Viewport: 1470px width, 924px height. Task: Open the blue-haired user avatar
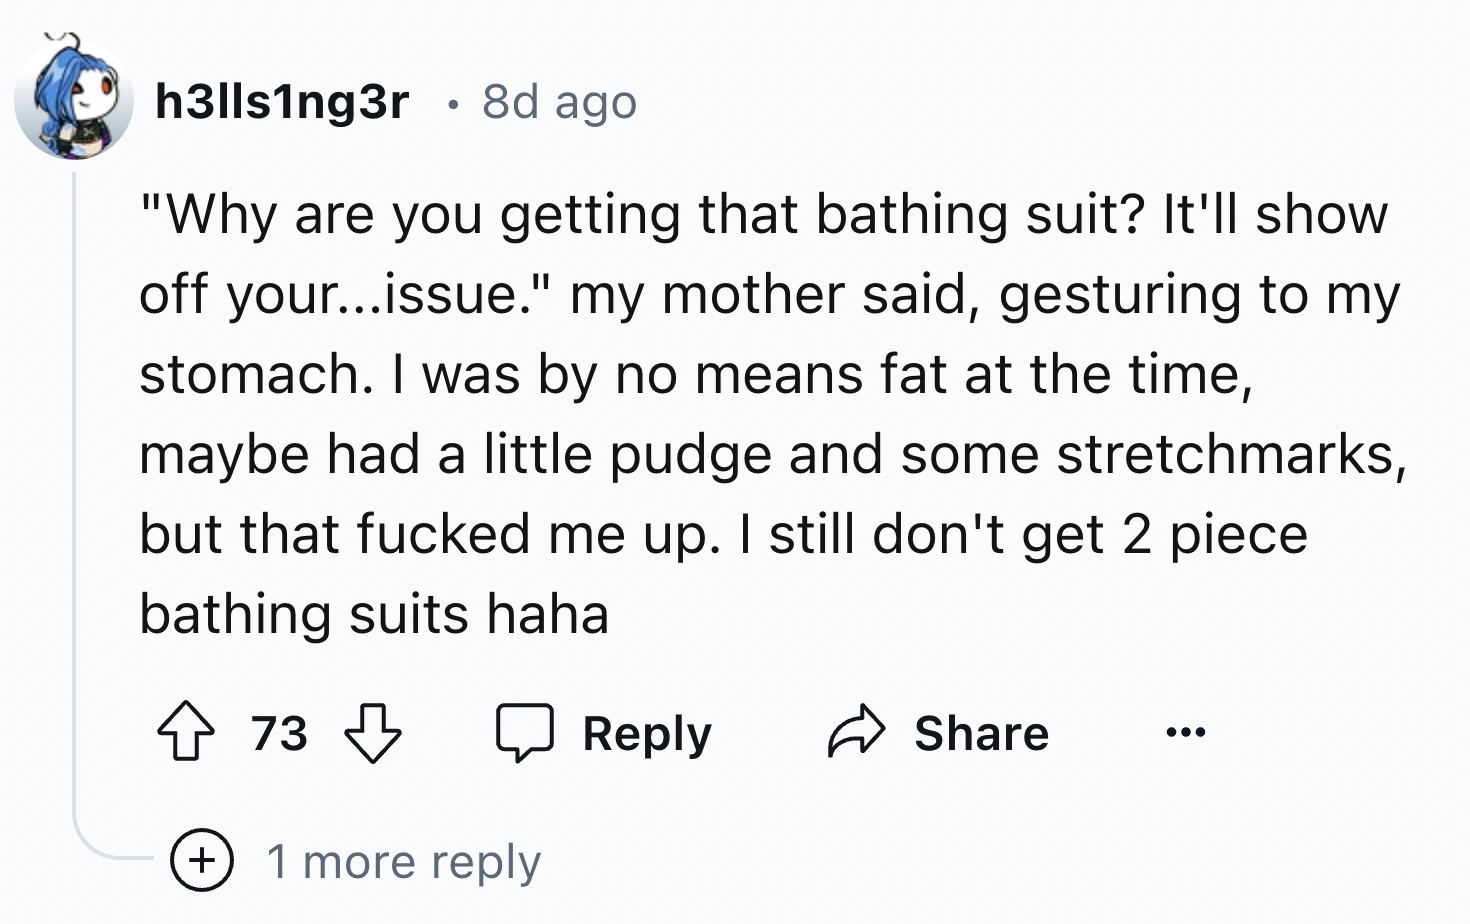click(x=73, y=100)
